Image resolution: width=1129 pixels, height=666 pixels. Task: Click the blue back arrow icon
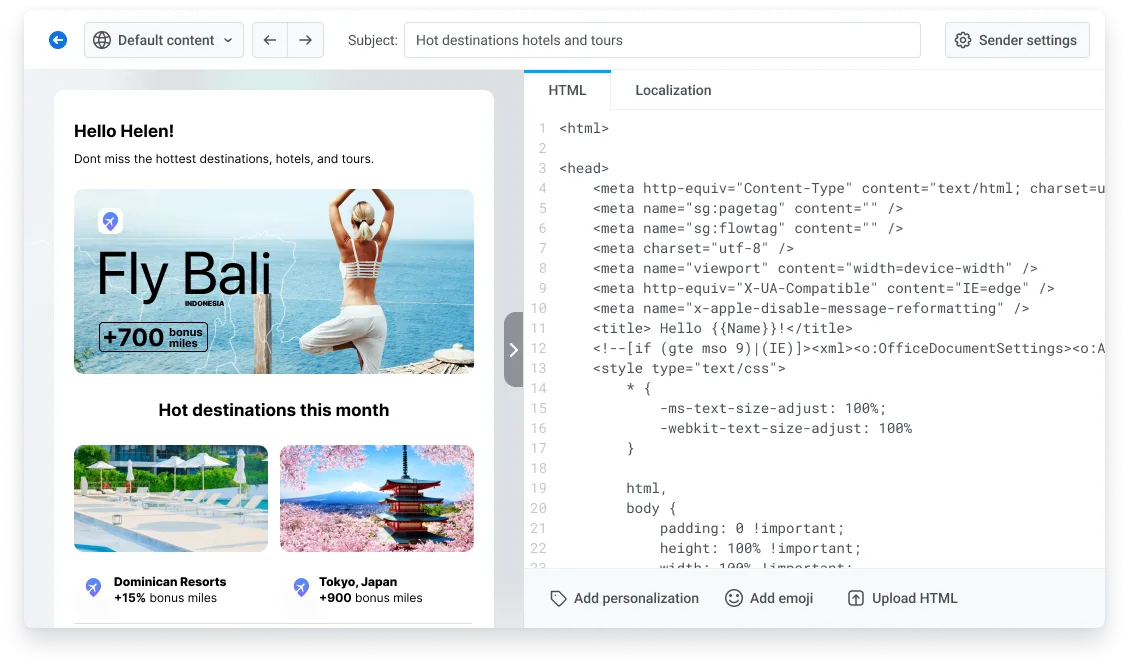57,40
